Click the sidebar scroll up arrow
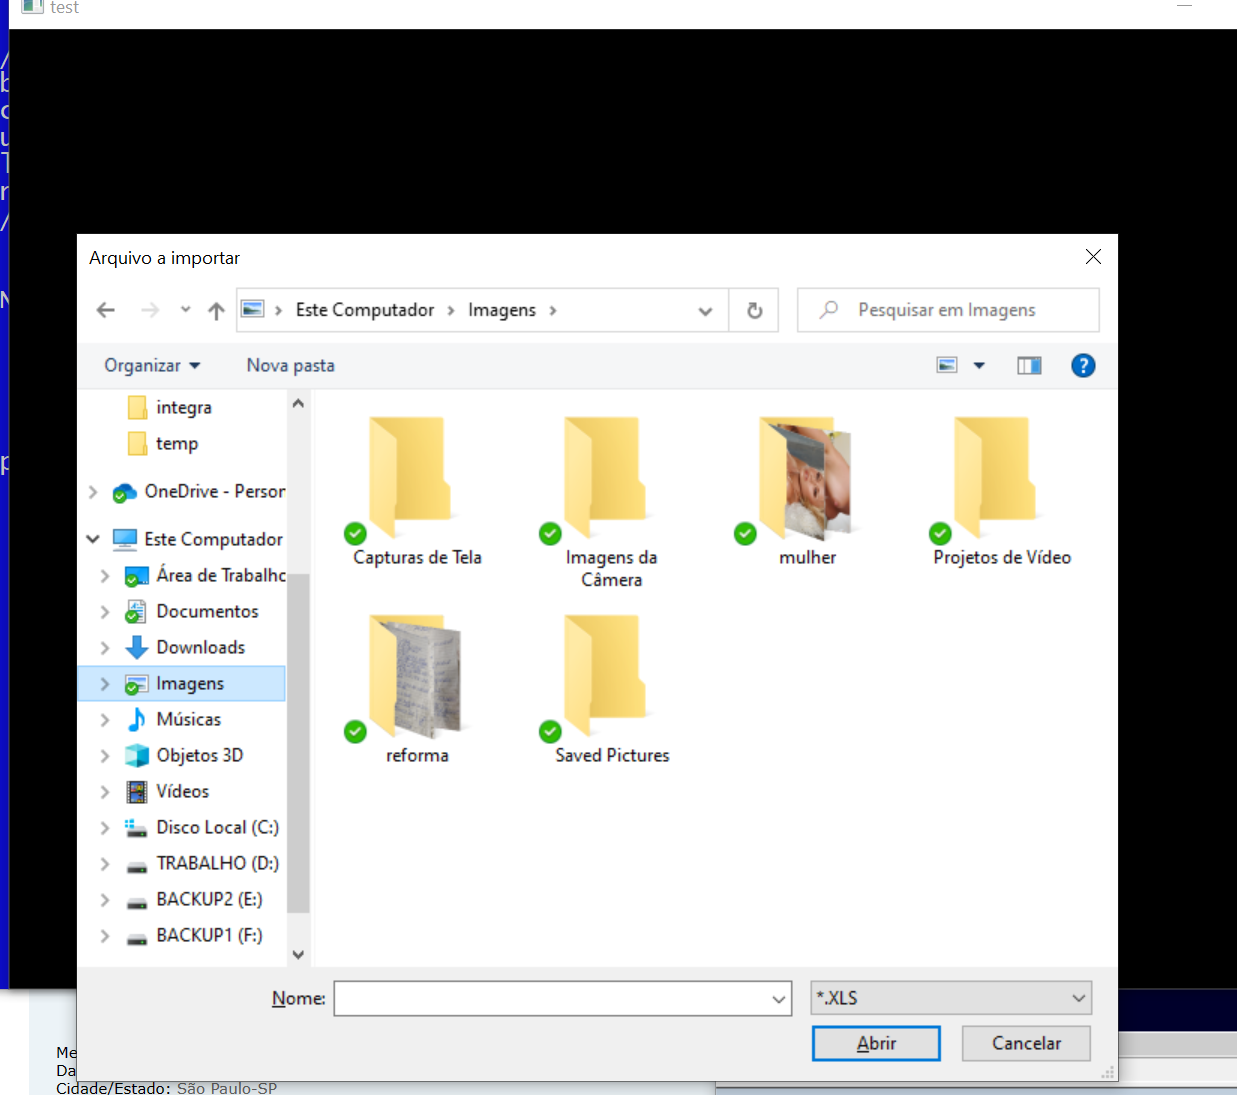The width and height of the screenshot is (1237, 1095). (298, 403)
